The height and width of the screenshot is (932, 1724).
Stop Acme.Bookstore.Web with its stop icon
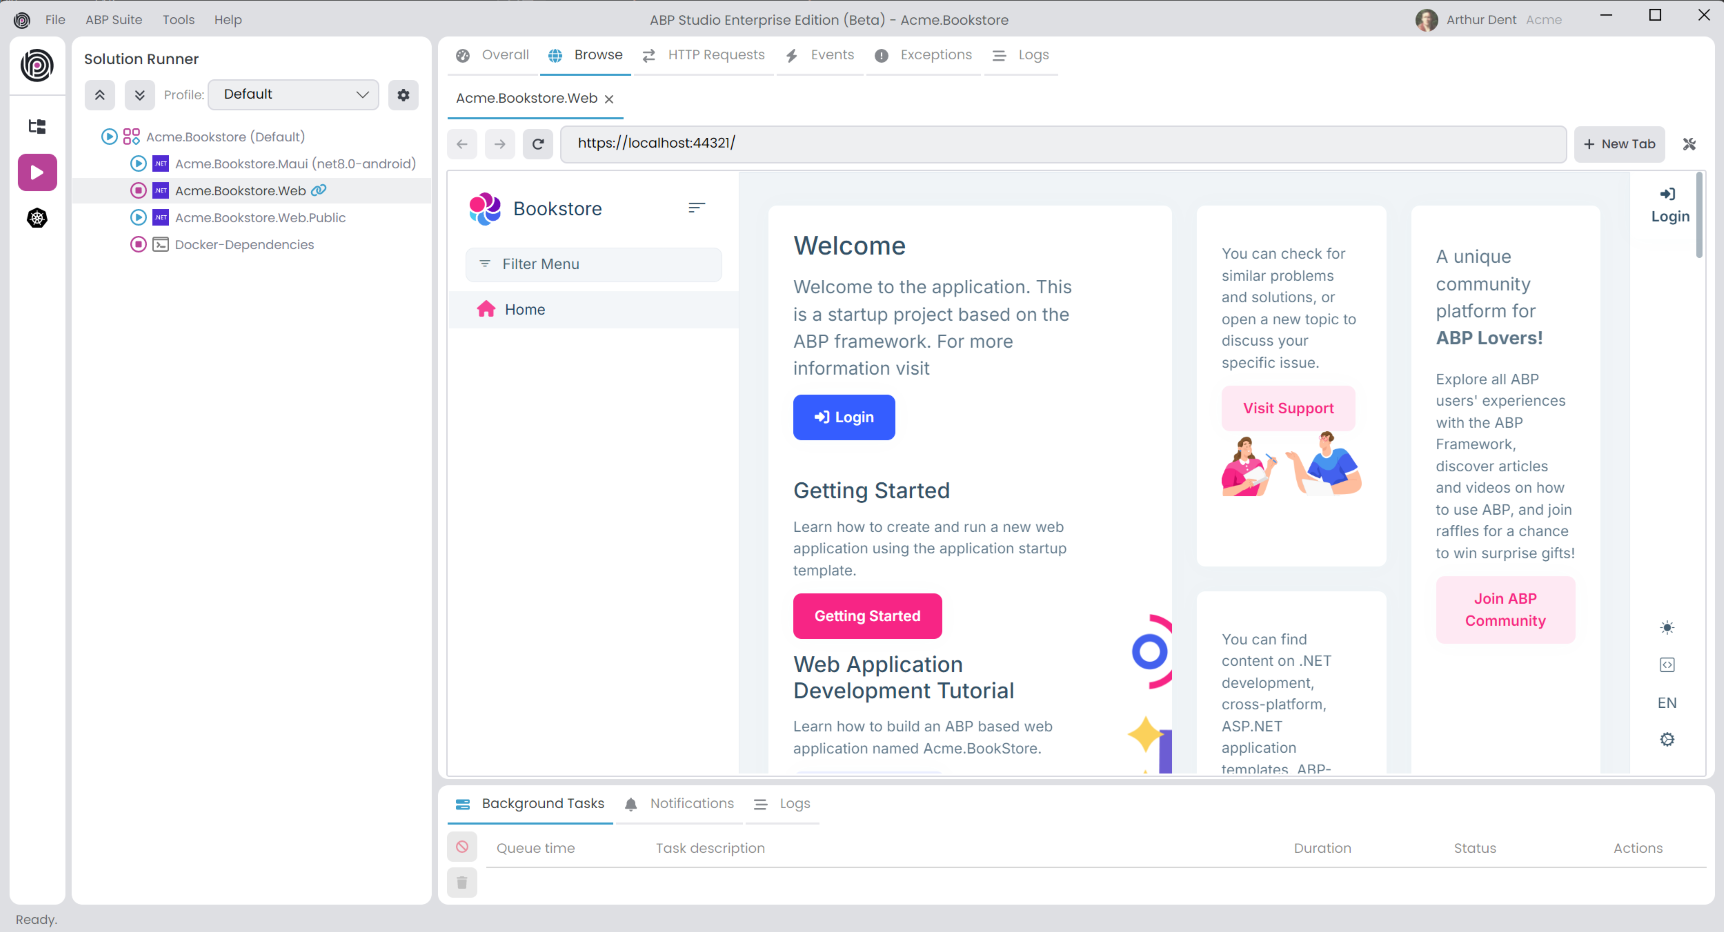(139, 190)
